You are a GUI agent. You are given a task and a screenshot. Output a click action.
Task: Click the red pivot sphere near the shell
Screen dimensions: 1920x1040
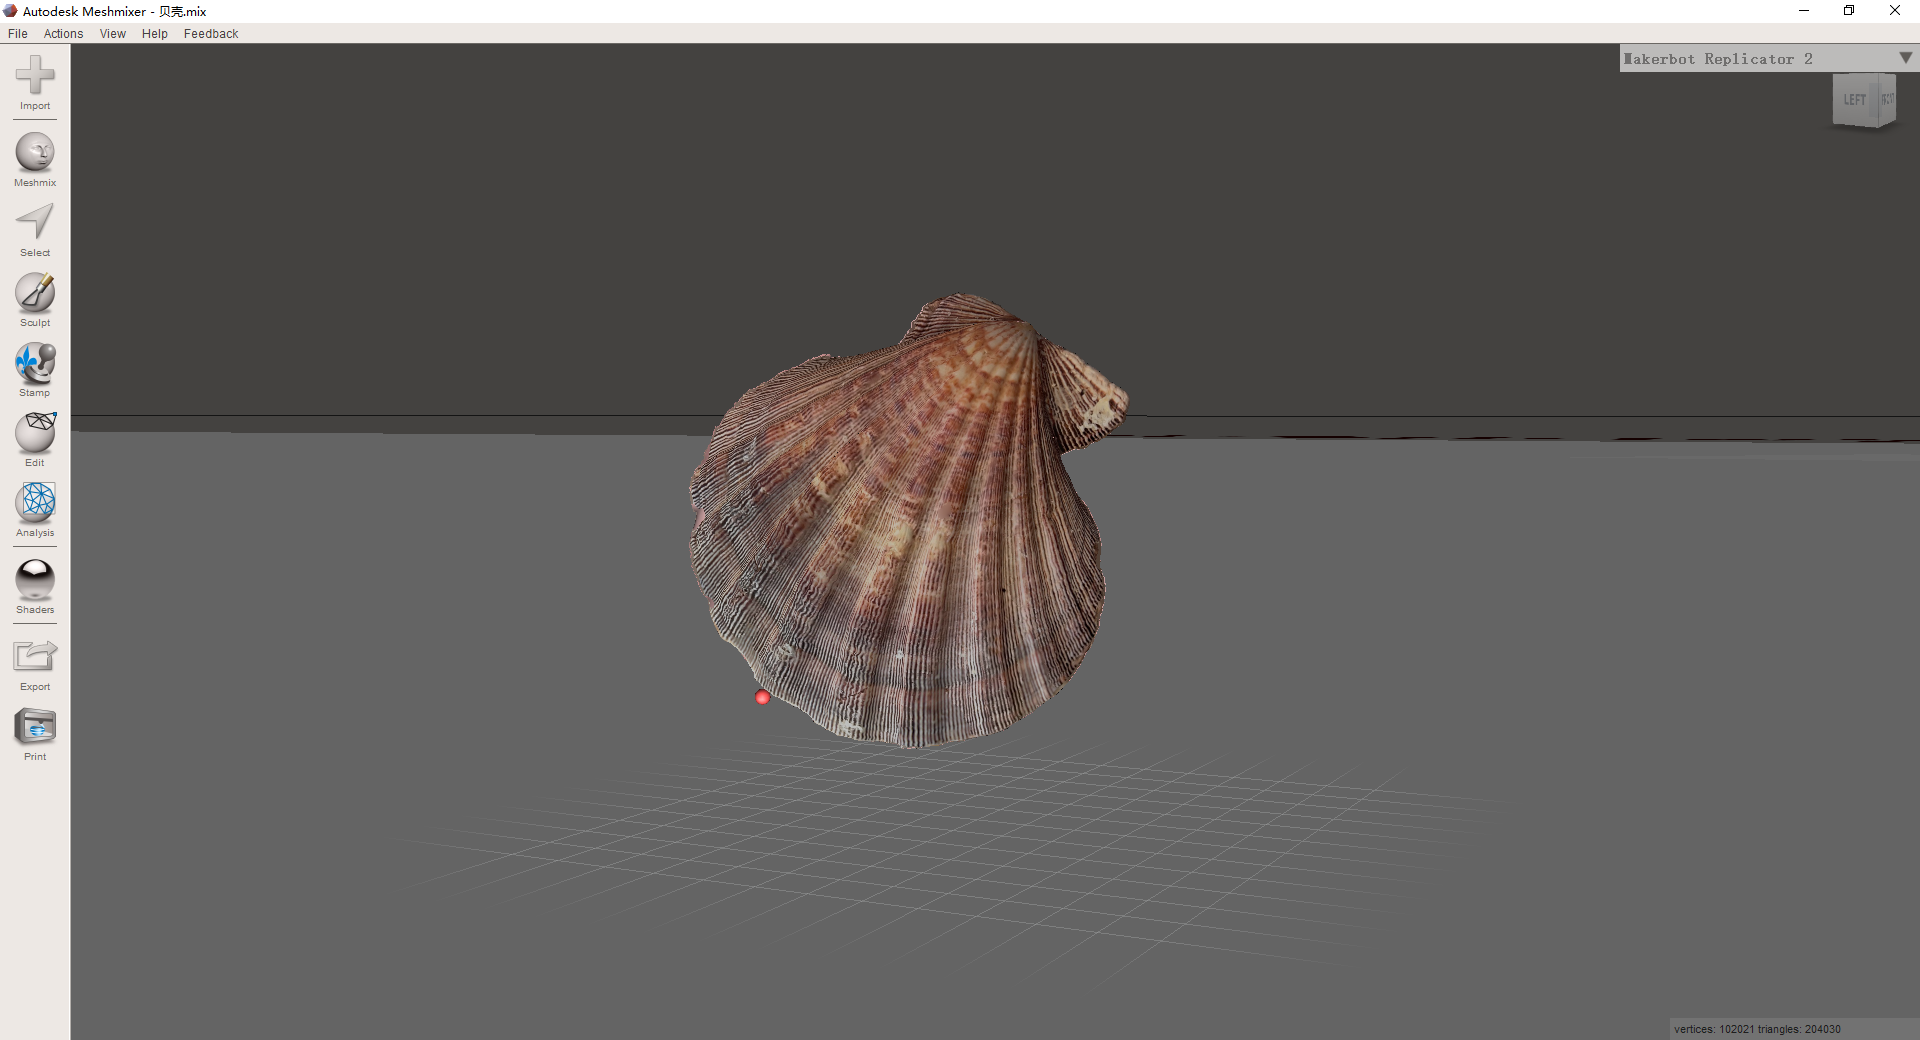click(762, 697)
